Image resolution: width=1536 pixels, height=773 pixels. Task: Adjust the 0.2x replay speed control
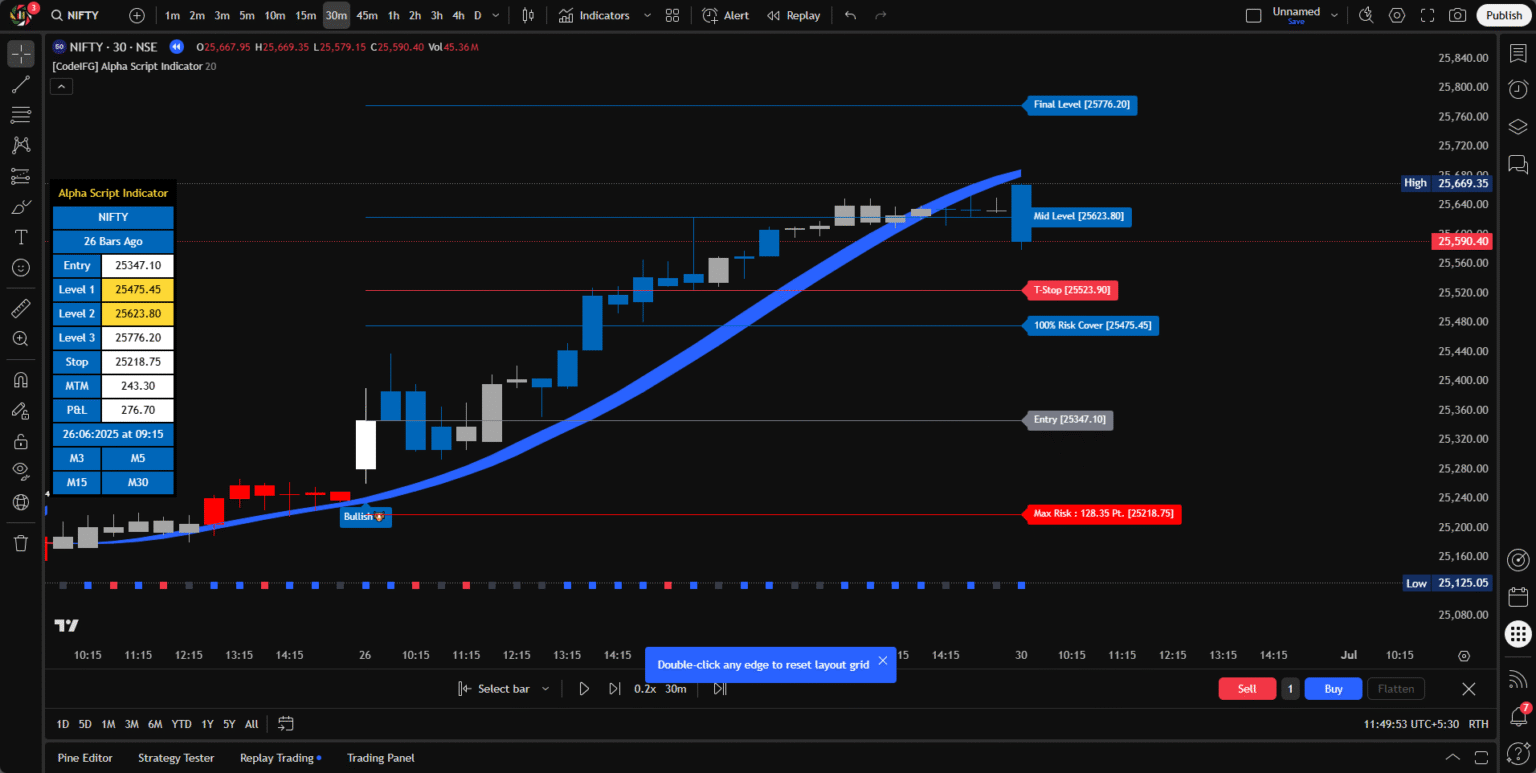[x=646, y=688]
